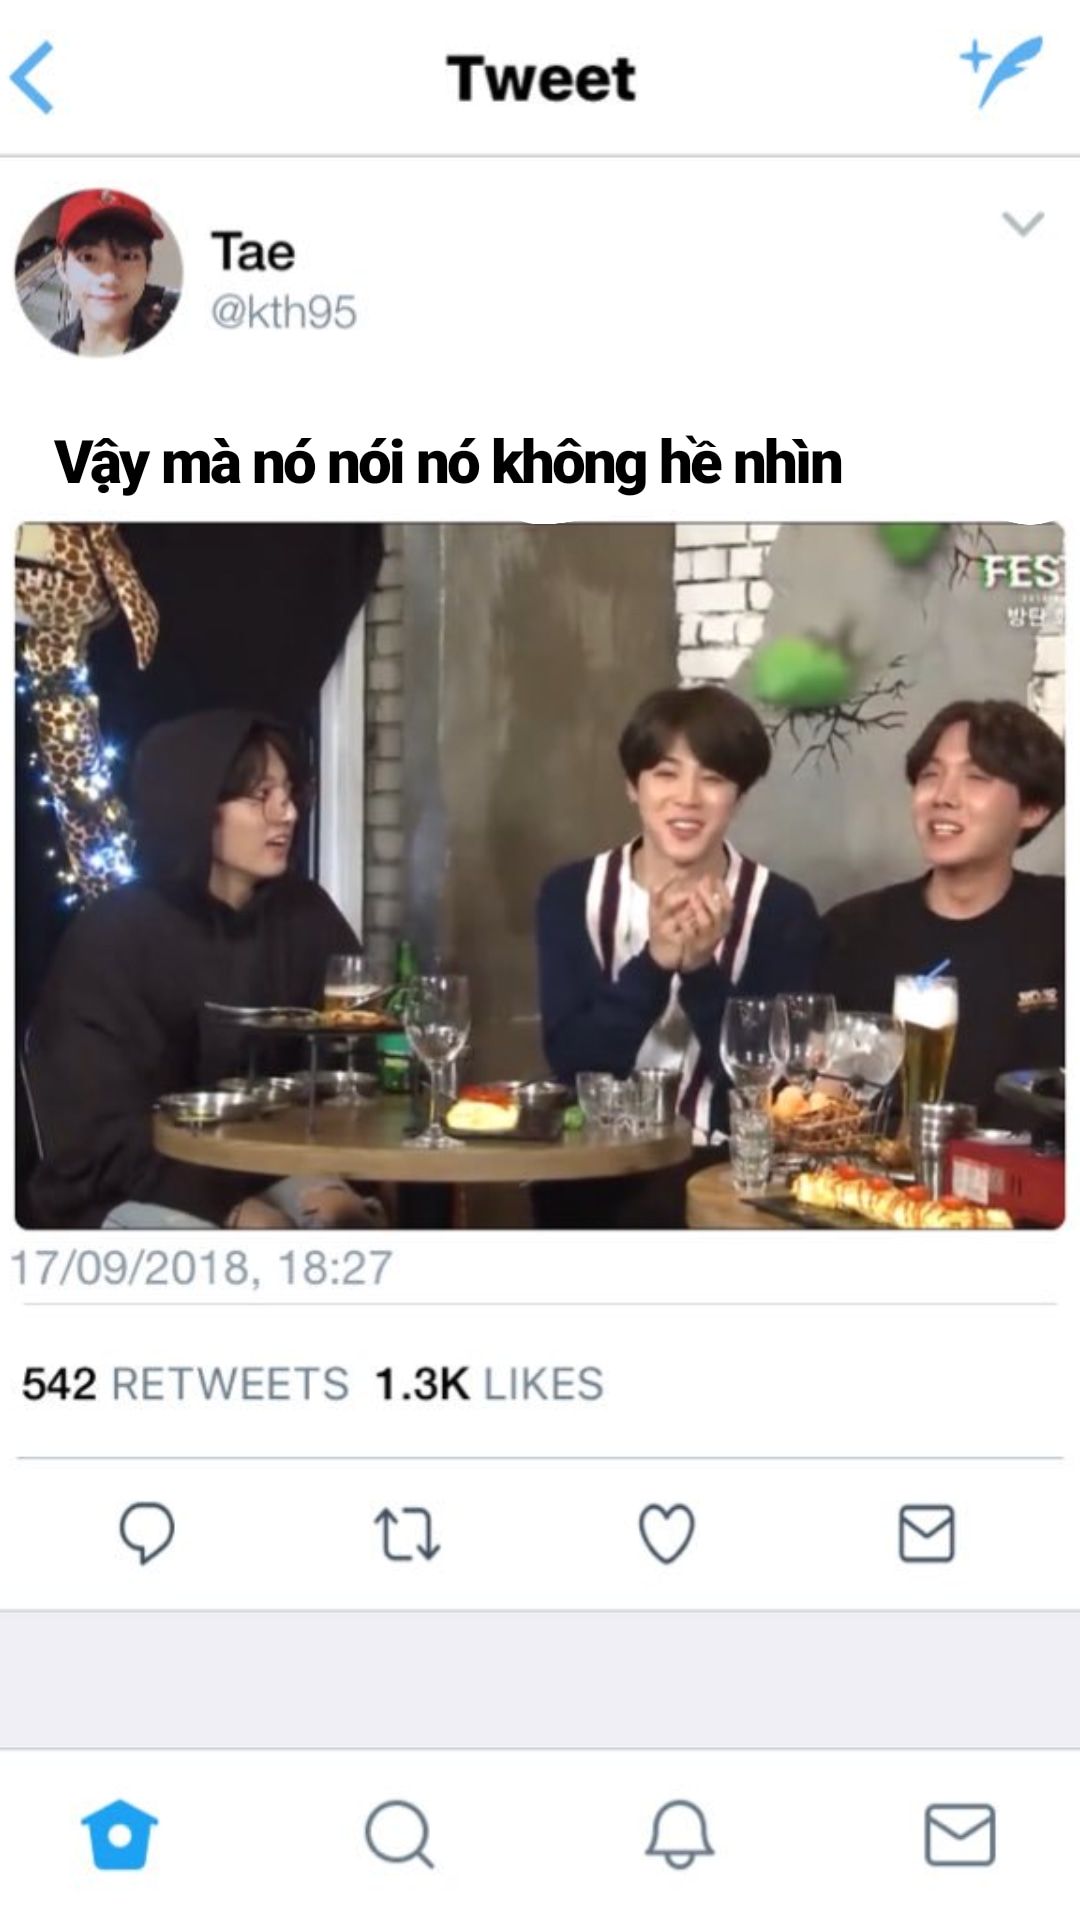This screenshot has height=1920, width=1080.
Task: Retweet this tweet
Action: [x=406, y=1534]
